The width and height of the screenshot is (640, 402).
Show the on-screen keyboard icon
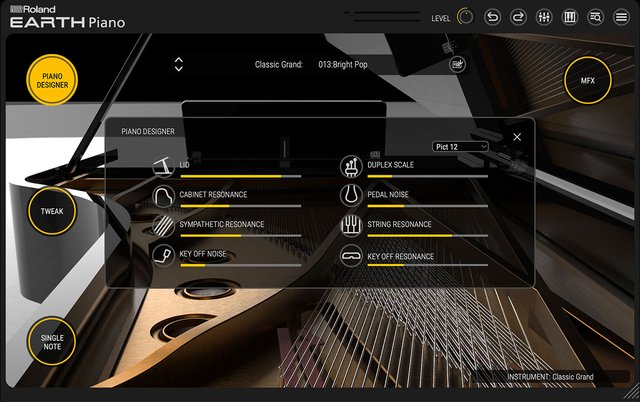tap(569, 17)
